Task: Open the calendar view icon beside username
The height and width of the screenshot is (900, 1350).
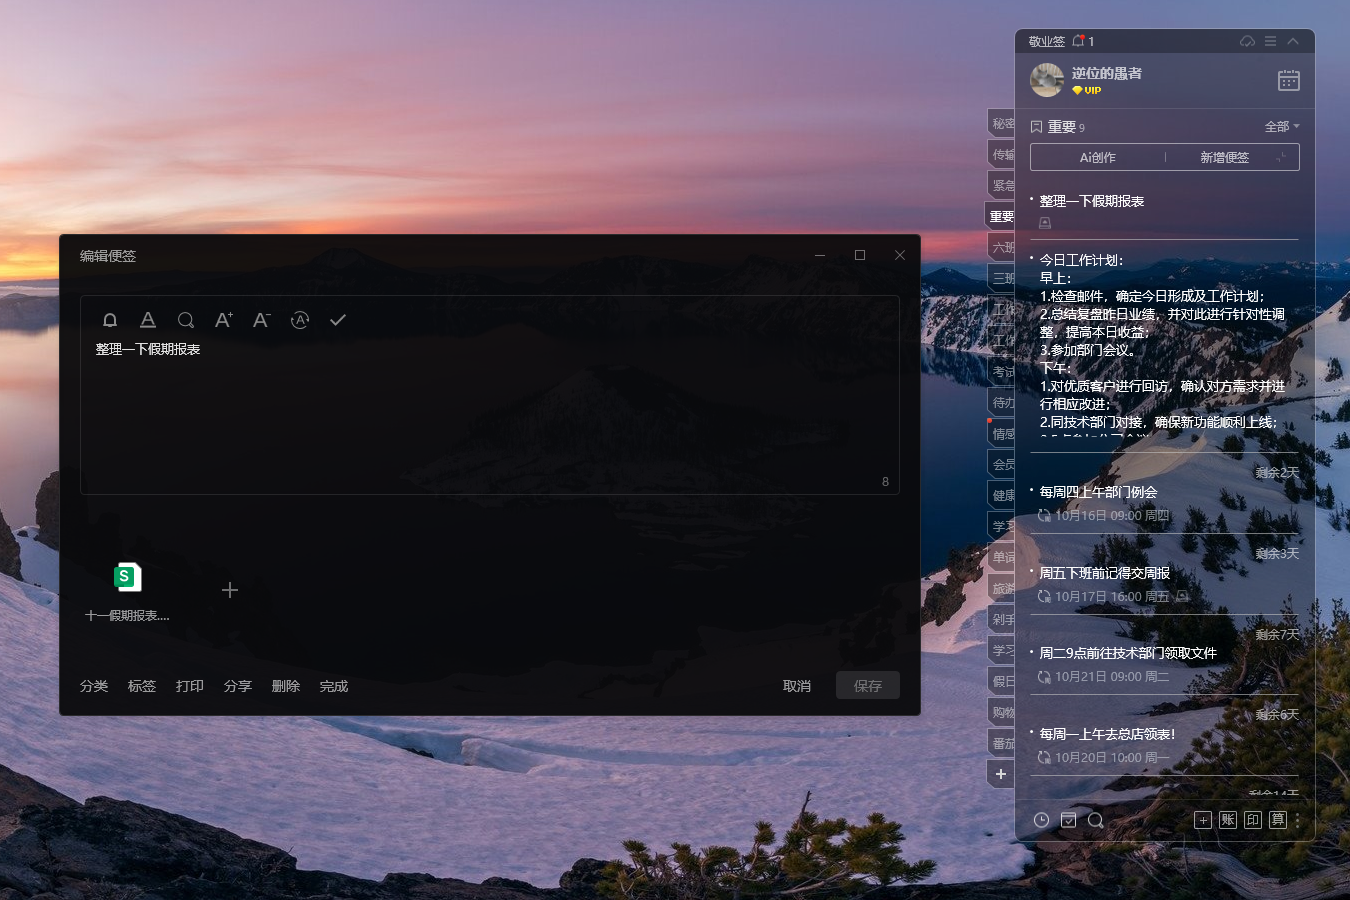Action: pos(1288,81)
